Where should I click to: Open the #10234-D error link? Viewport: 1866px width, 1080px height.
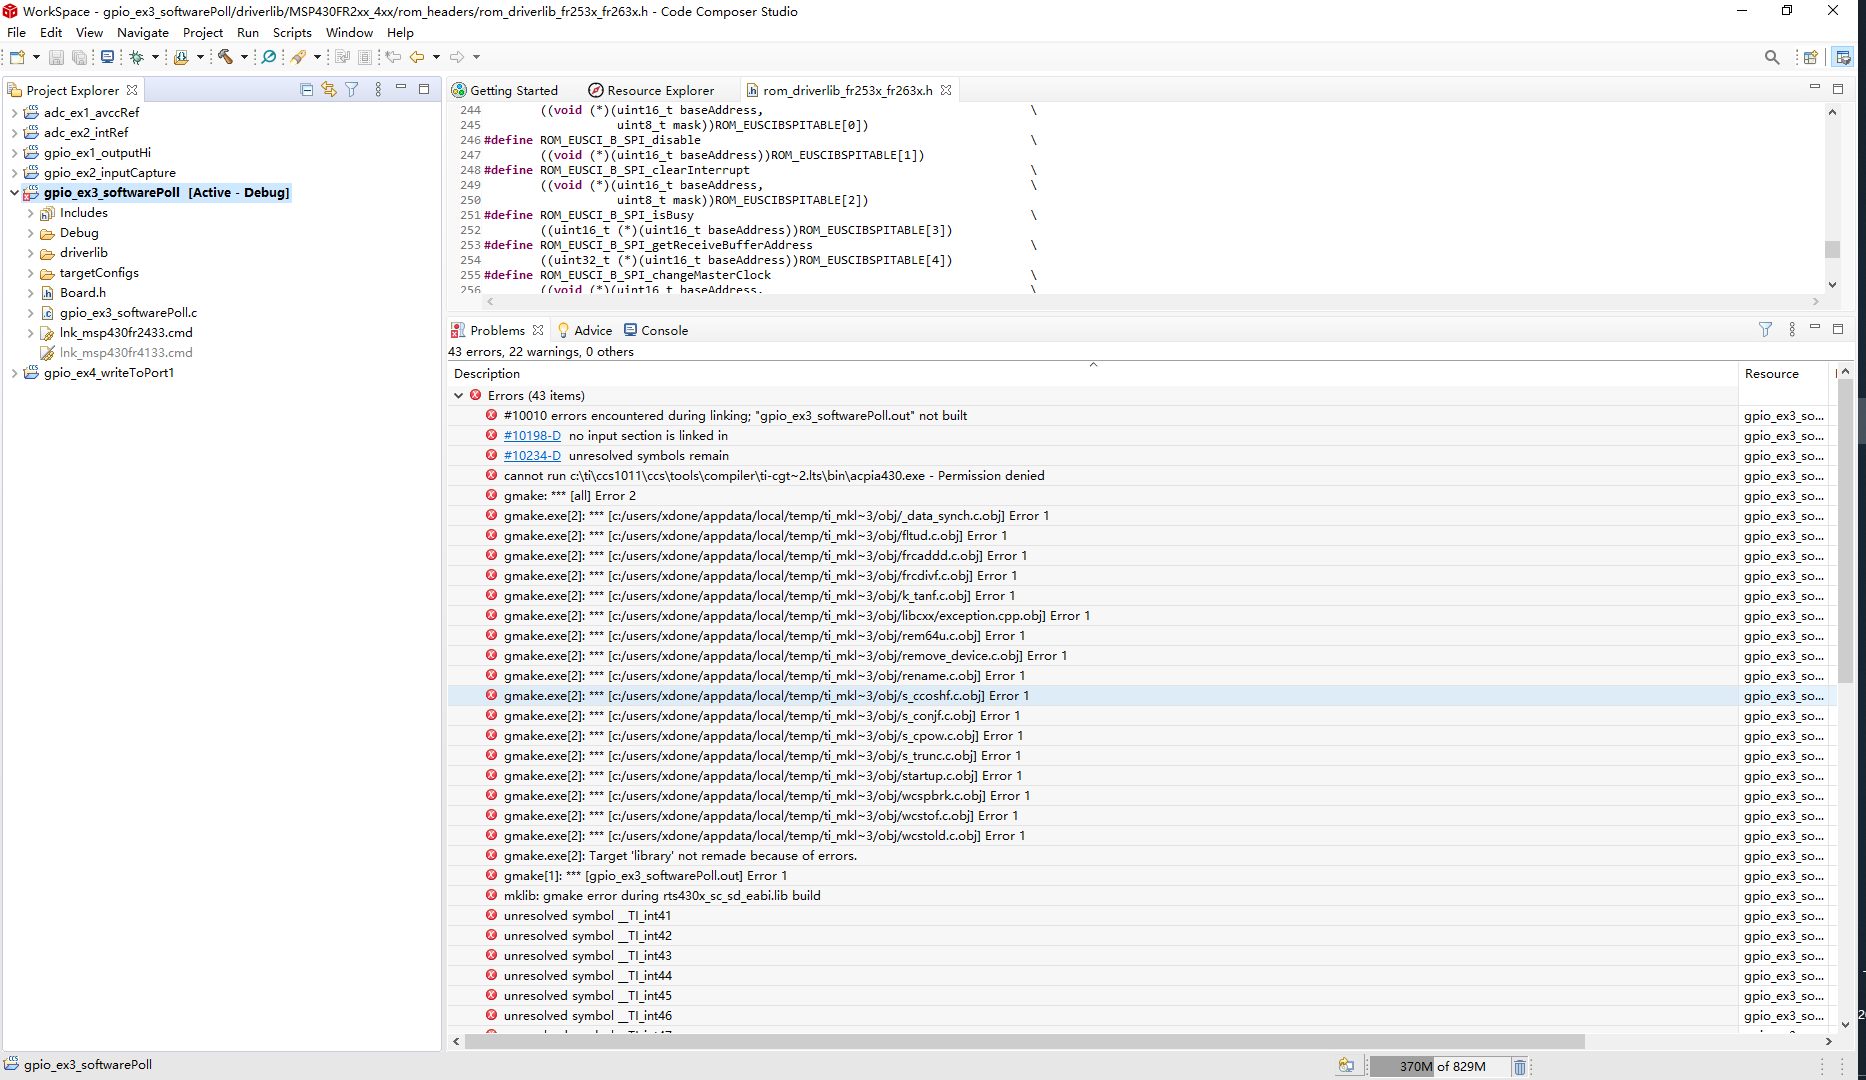pyautogui.click(x=532, y=456)
